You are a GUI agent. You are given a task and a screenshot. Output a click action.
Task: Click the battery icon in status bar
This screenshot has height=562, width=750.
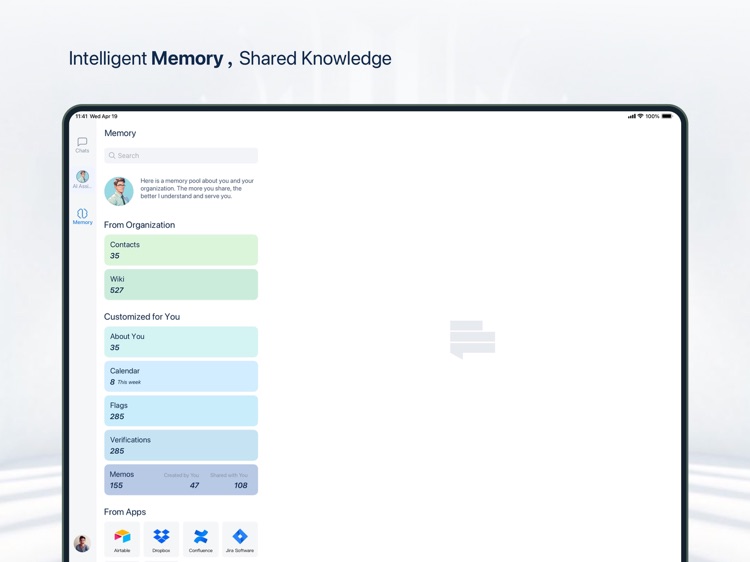pos(667,116)
